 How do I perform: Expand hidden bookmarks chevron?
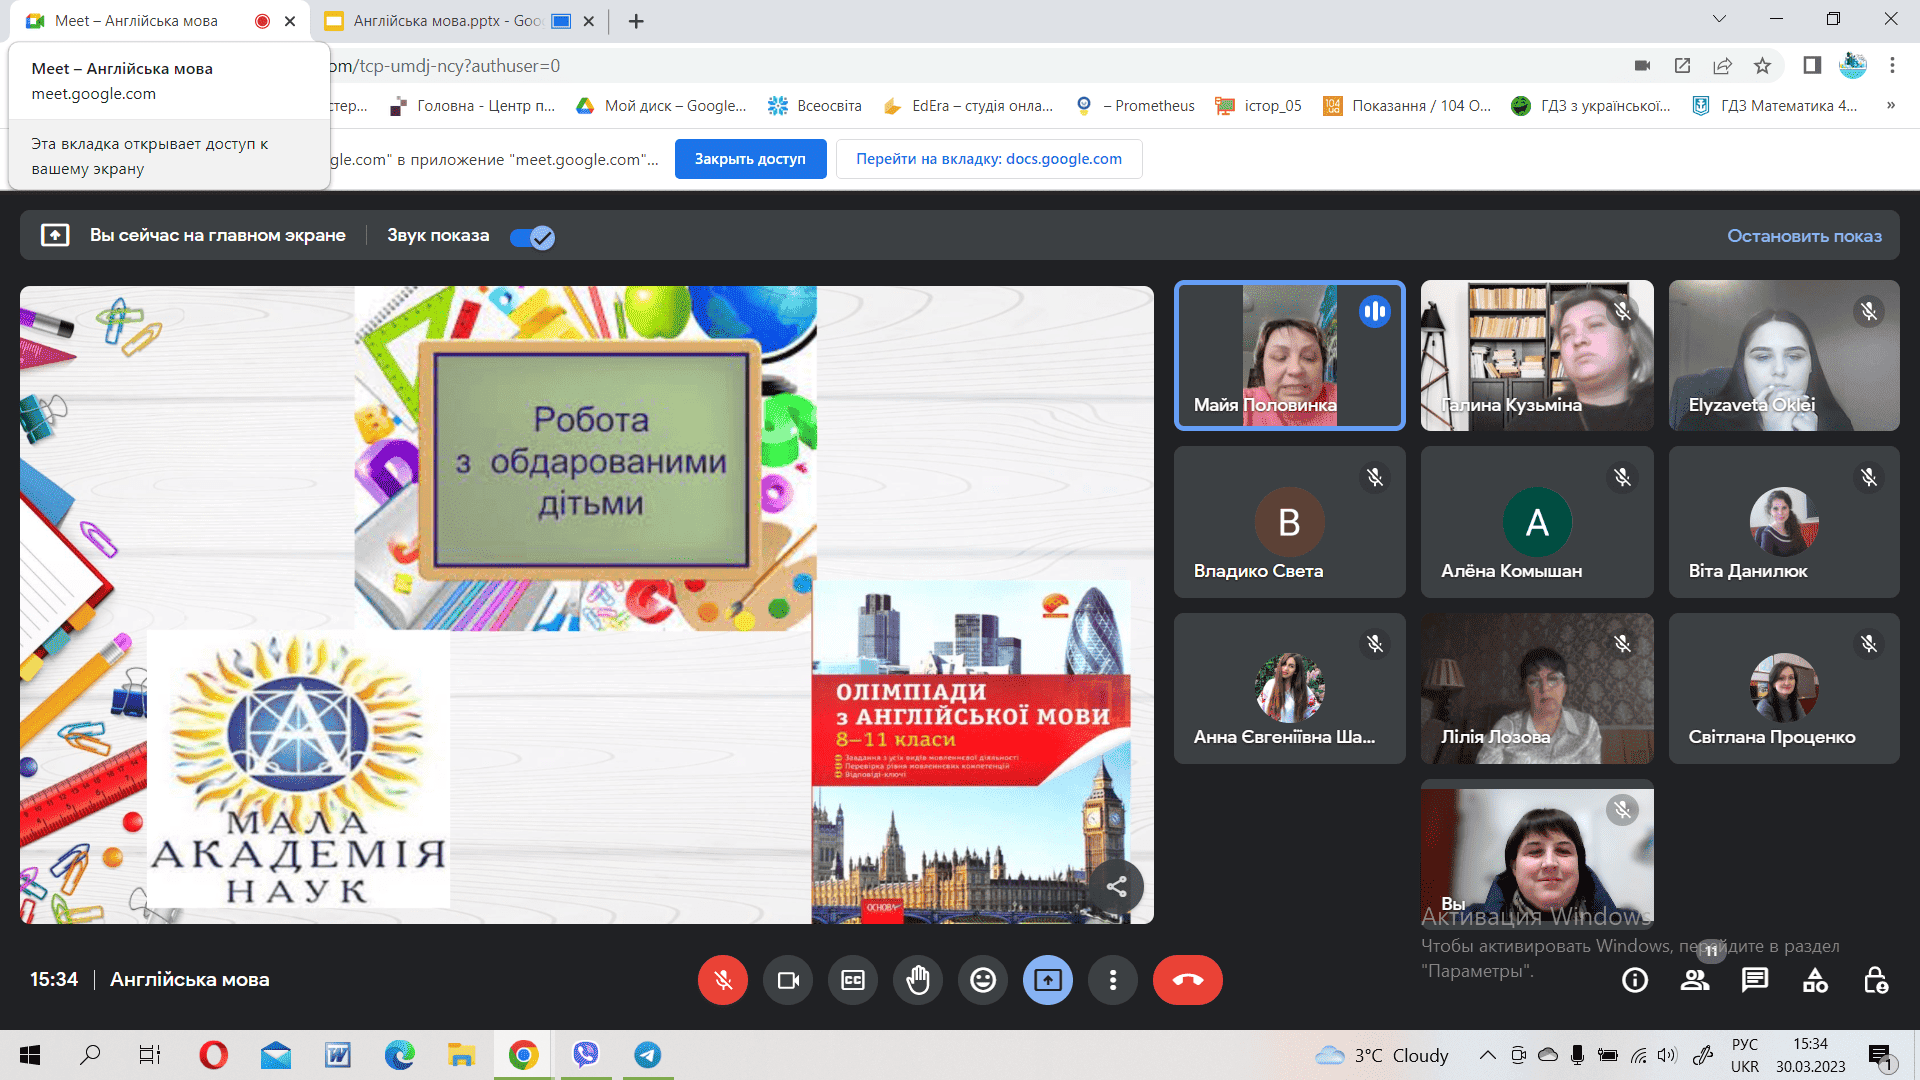click(1890, 106)
